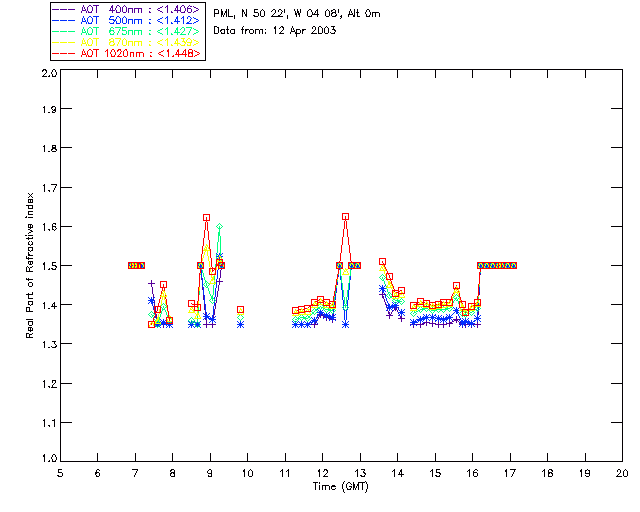
Task: Click the AOT 400nm legend entry
Action: click(126, 9)
